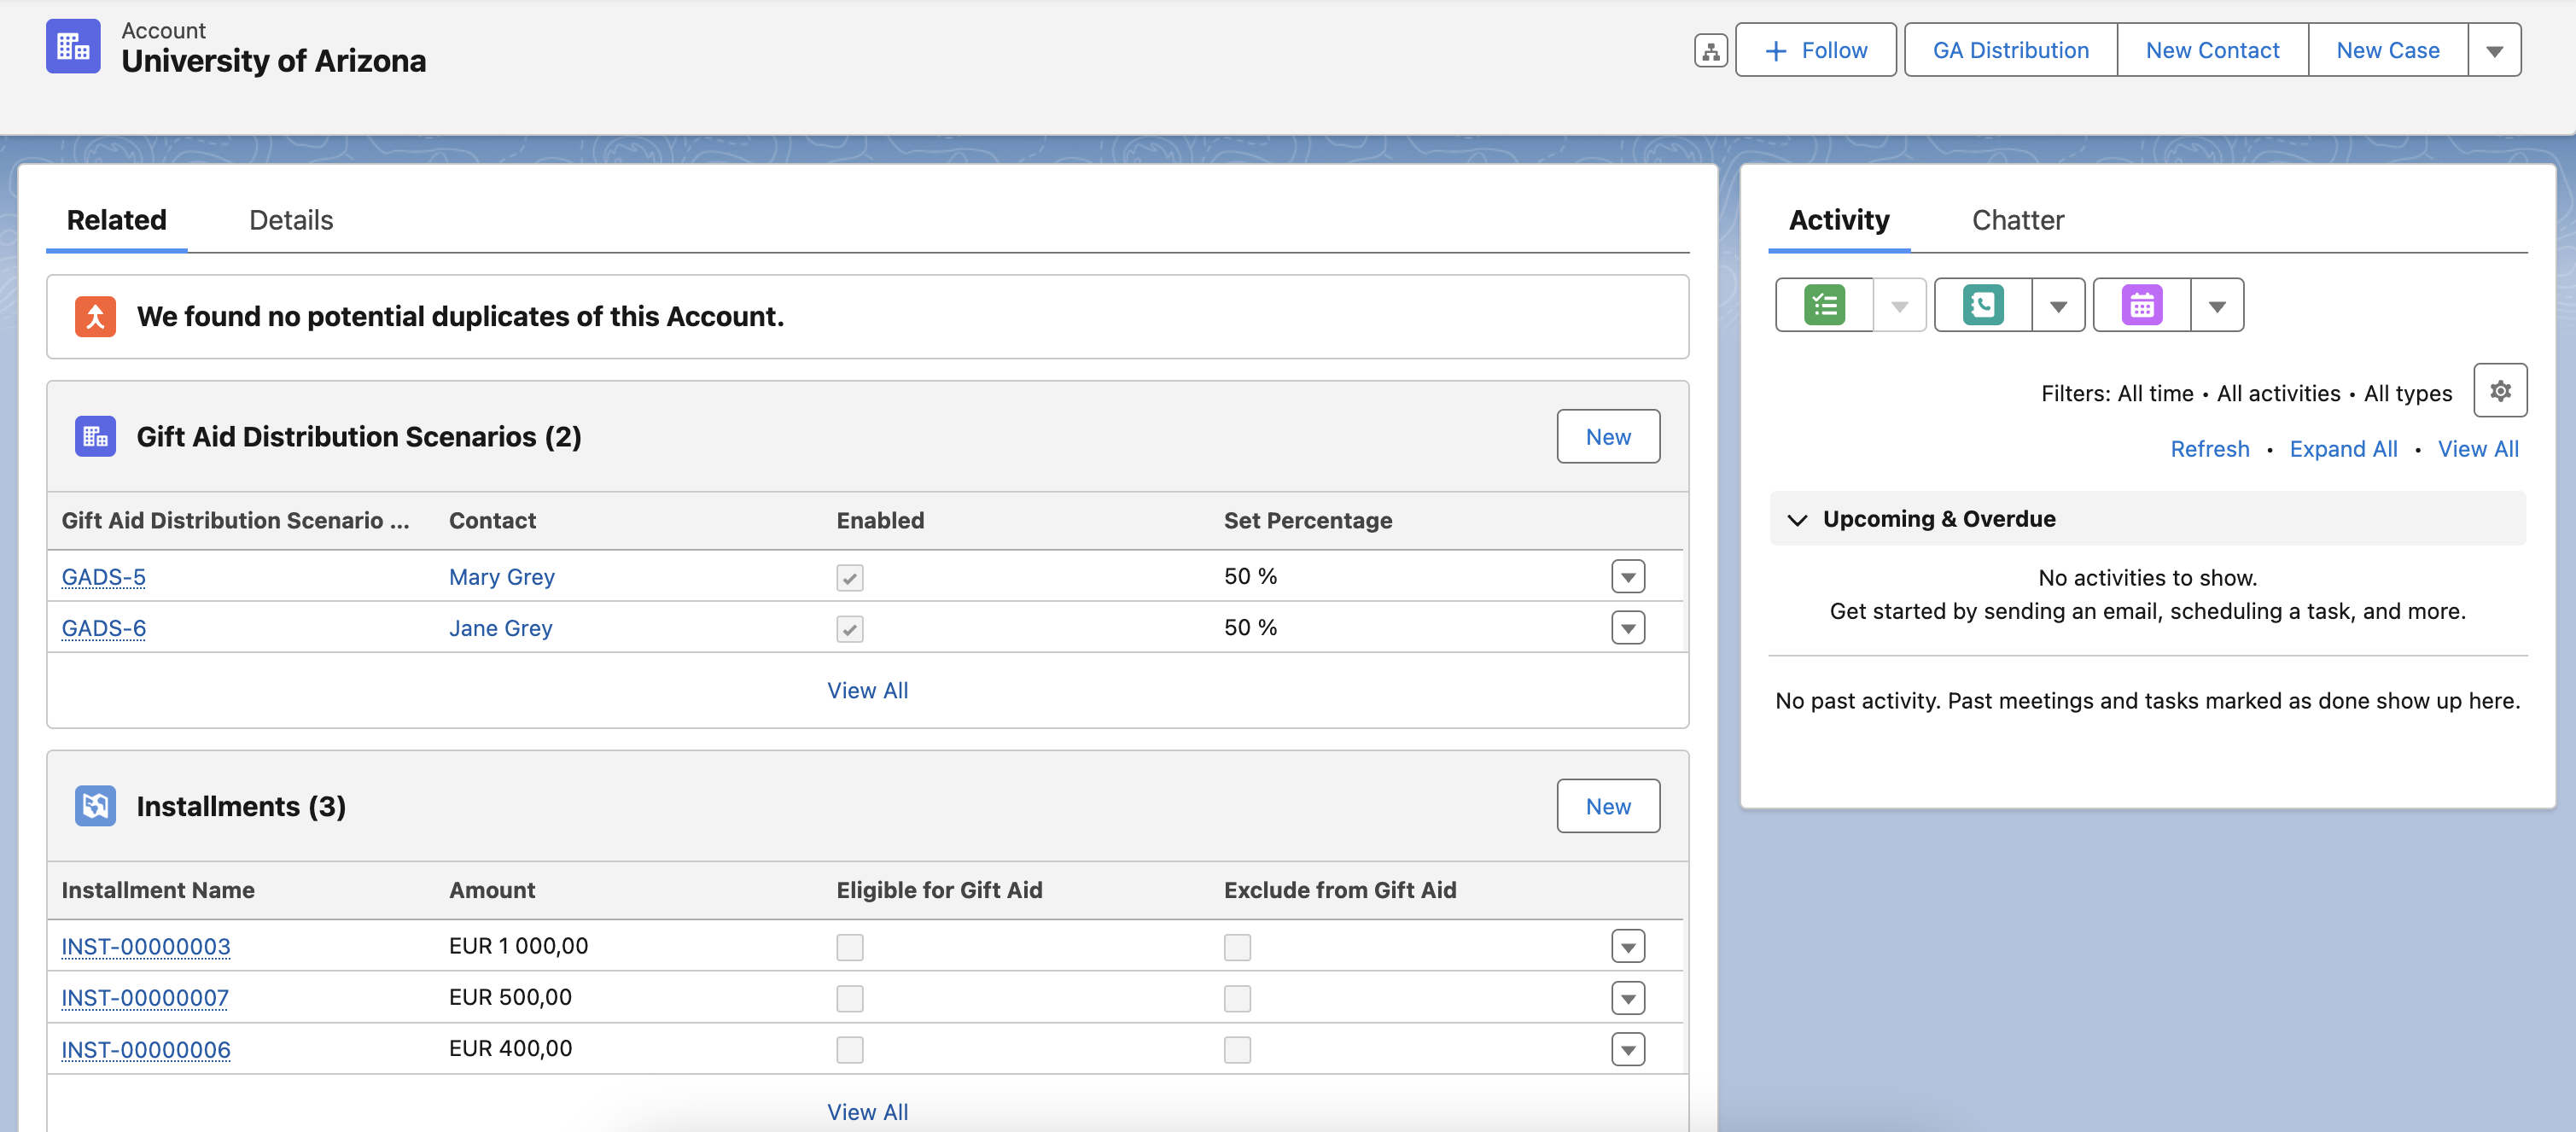Click the Gift Aid Distribution Scenarios panel icon
Image resolution: width=2576 pixels, height=1132 pixels.
(95, 436)
